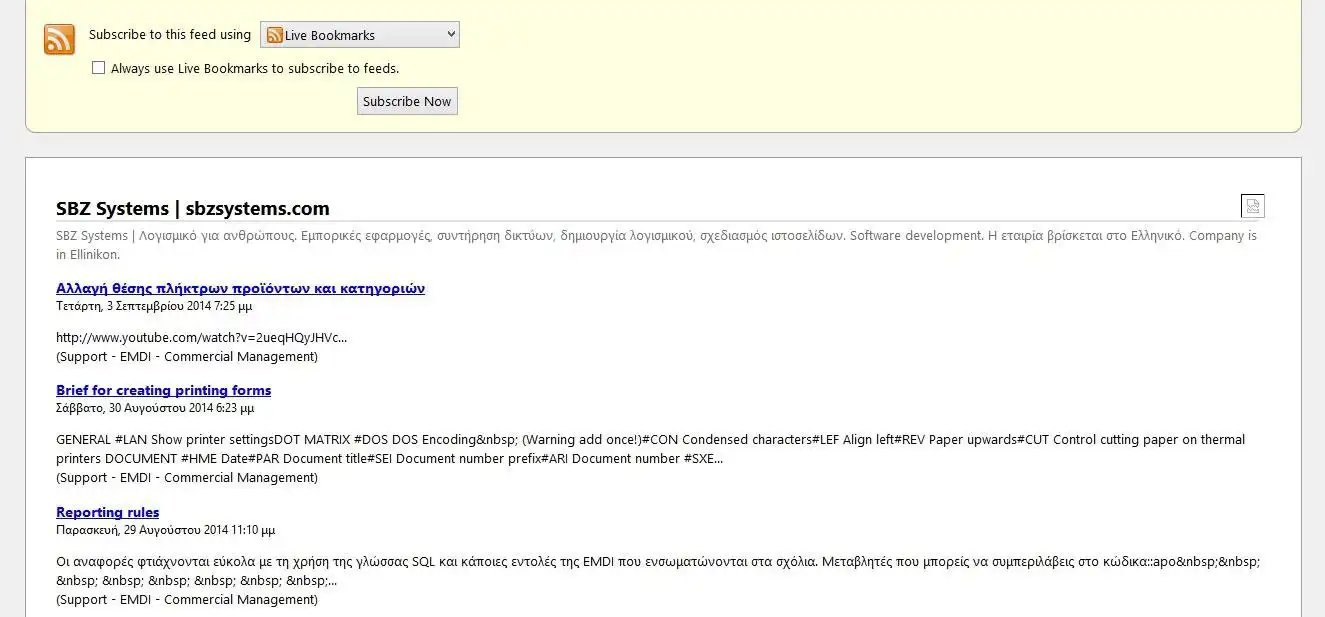Click the feed document icon beside the title

click(1252, 206)
